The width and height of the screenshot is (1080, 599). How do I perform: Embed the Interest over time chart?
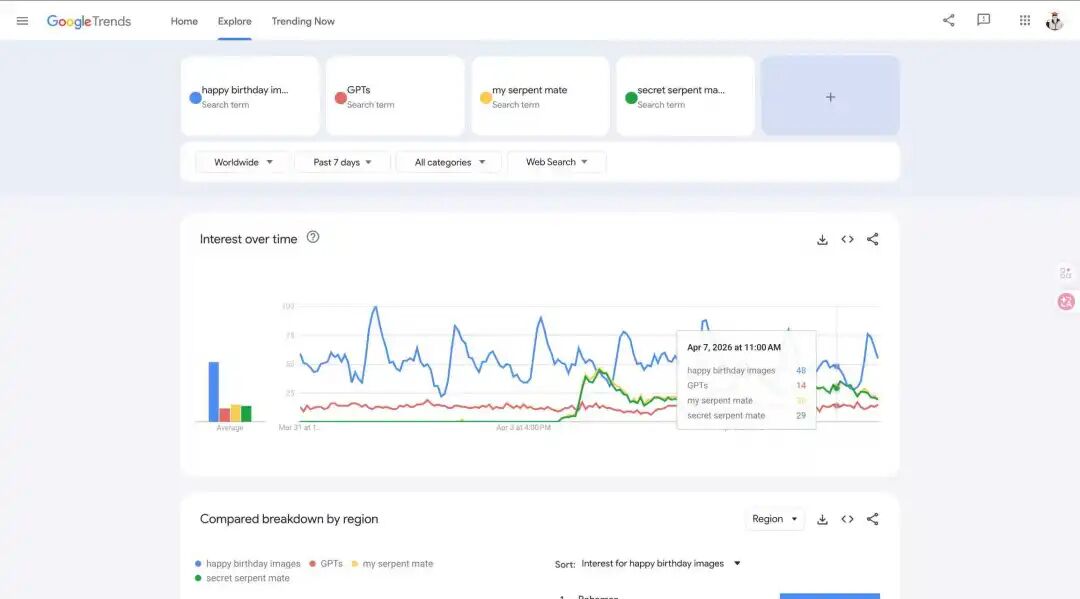(847, 240)
